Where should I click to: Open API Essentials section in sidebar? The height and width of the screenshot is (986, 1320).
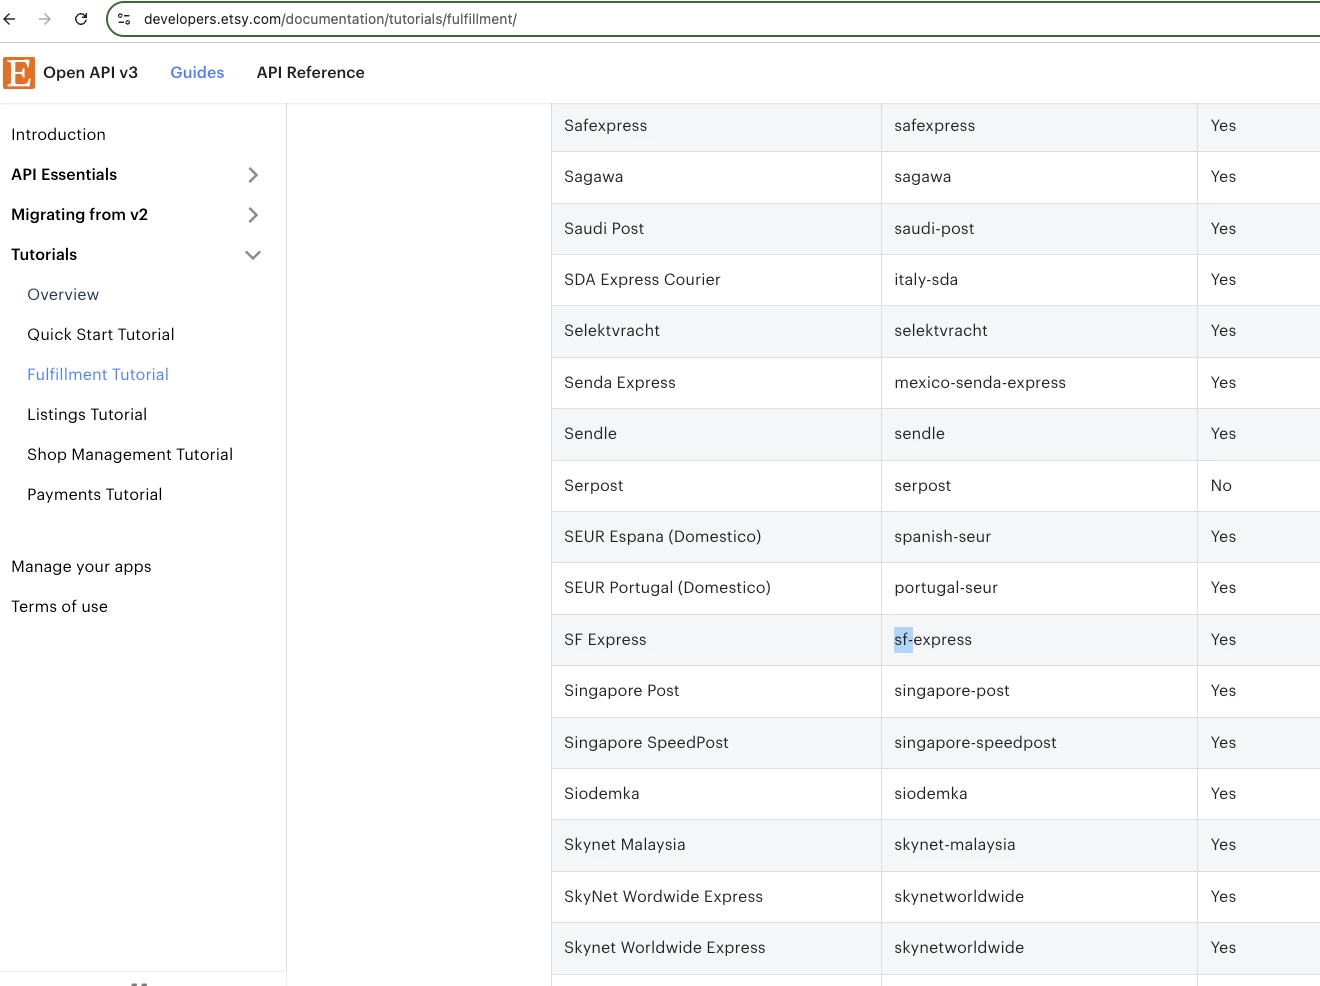64,175
